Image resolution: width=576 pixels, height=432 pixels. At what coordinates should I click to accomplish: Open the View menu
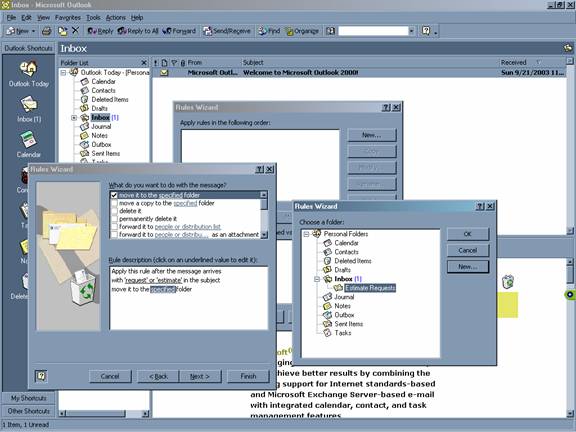(x=43, y=17)
